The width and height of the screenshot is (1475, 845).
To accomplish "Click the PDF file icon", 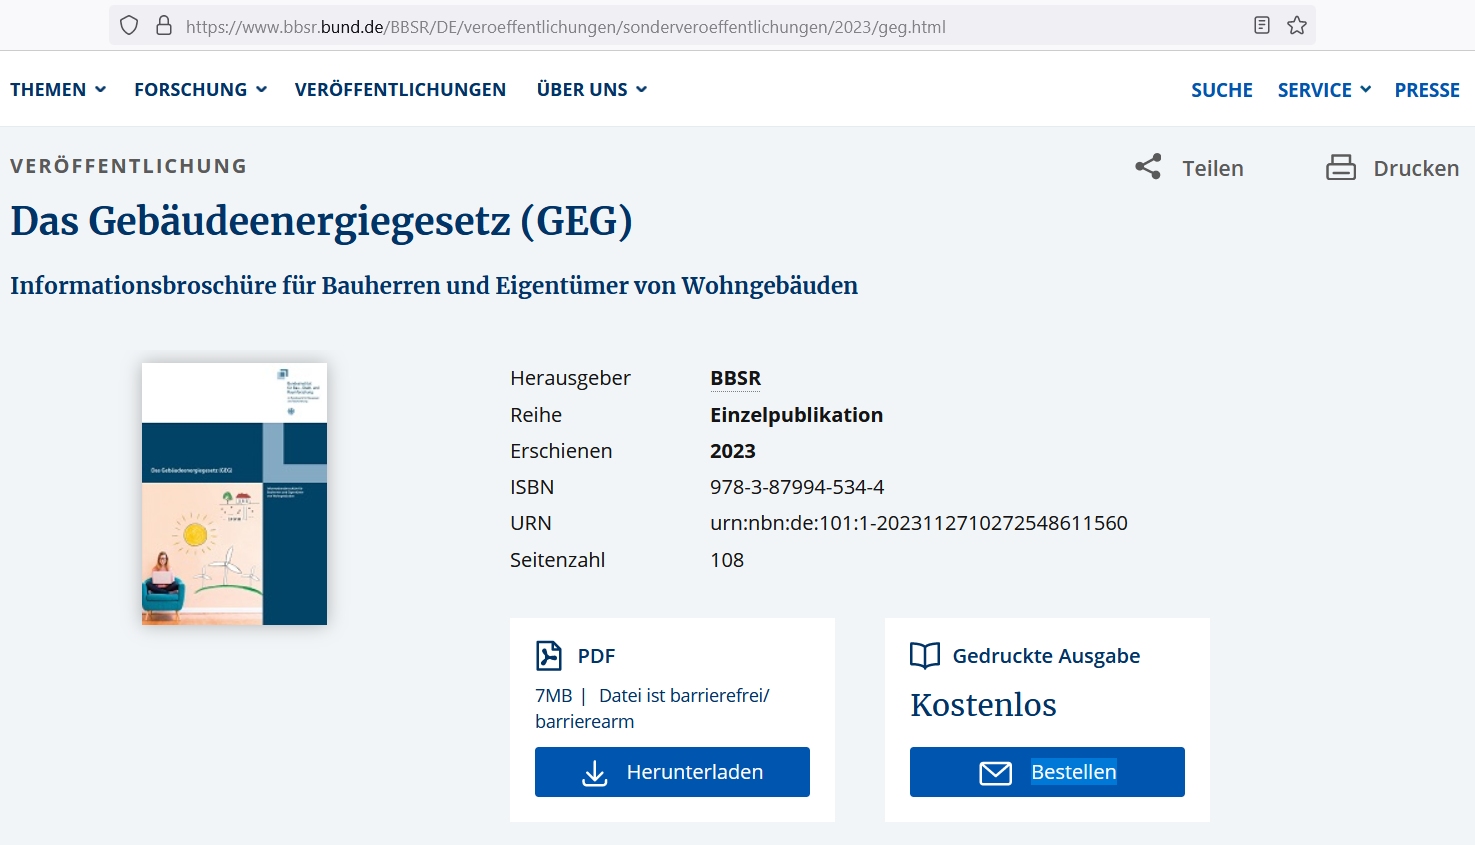I will (x=549, y=655).
